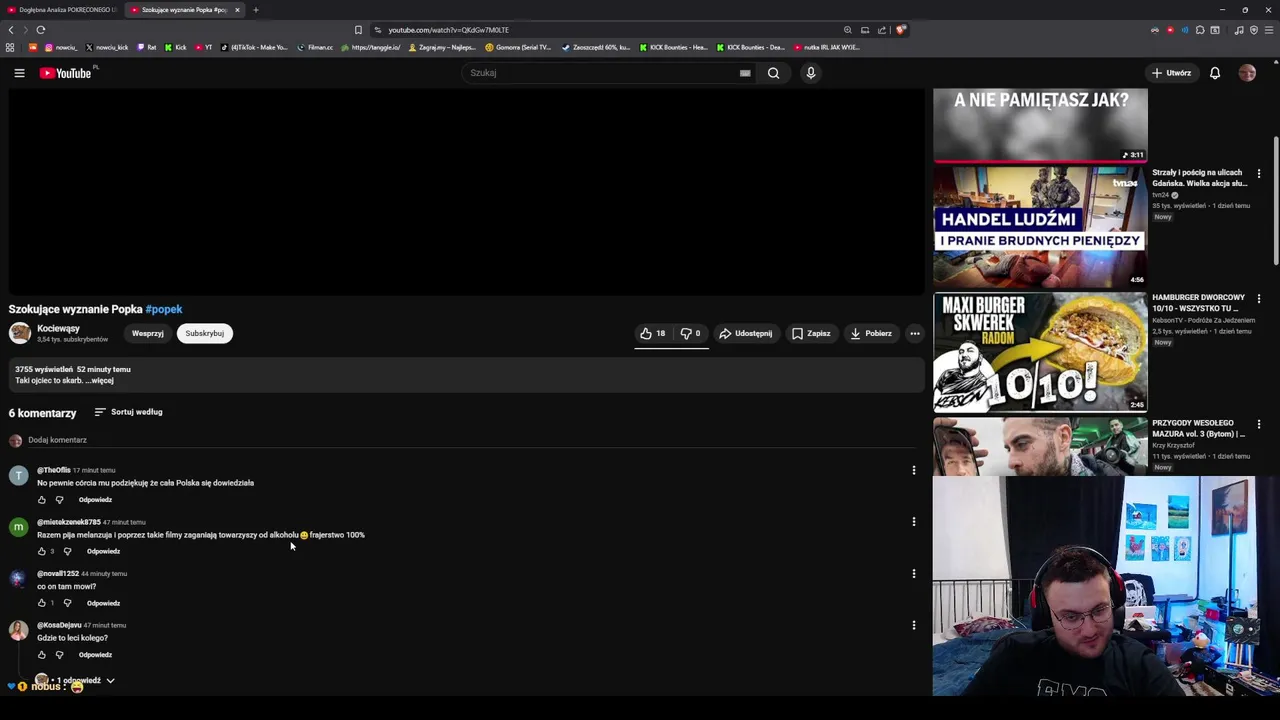Open the on-screen keyboard icon in the search box
The image size is (1280, 720).
click(x=745, y=73)
